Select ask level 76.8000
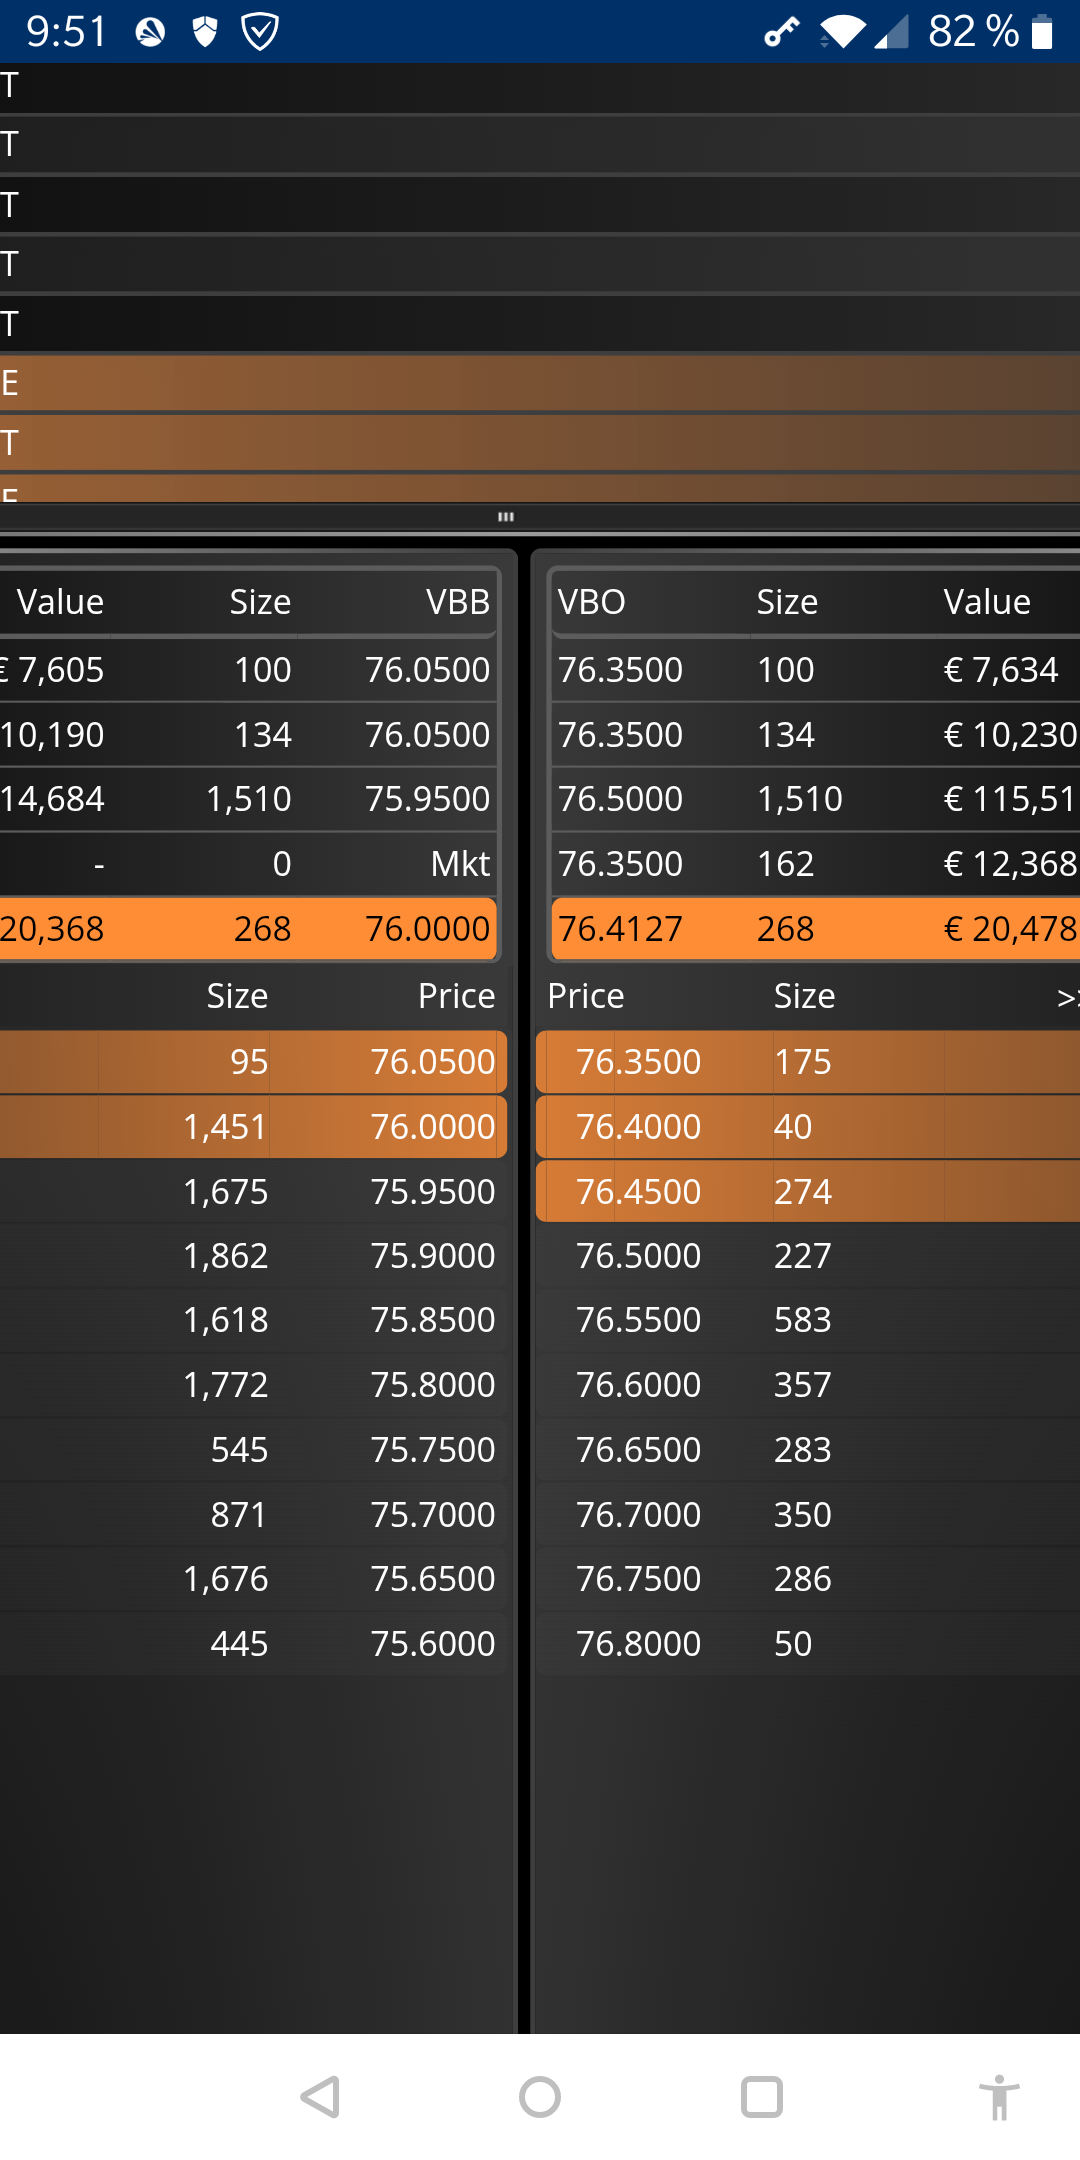Image resolution: width=1080 pixels, height=2160 pixels. click(x=808, y=1644)
